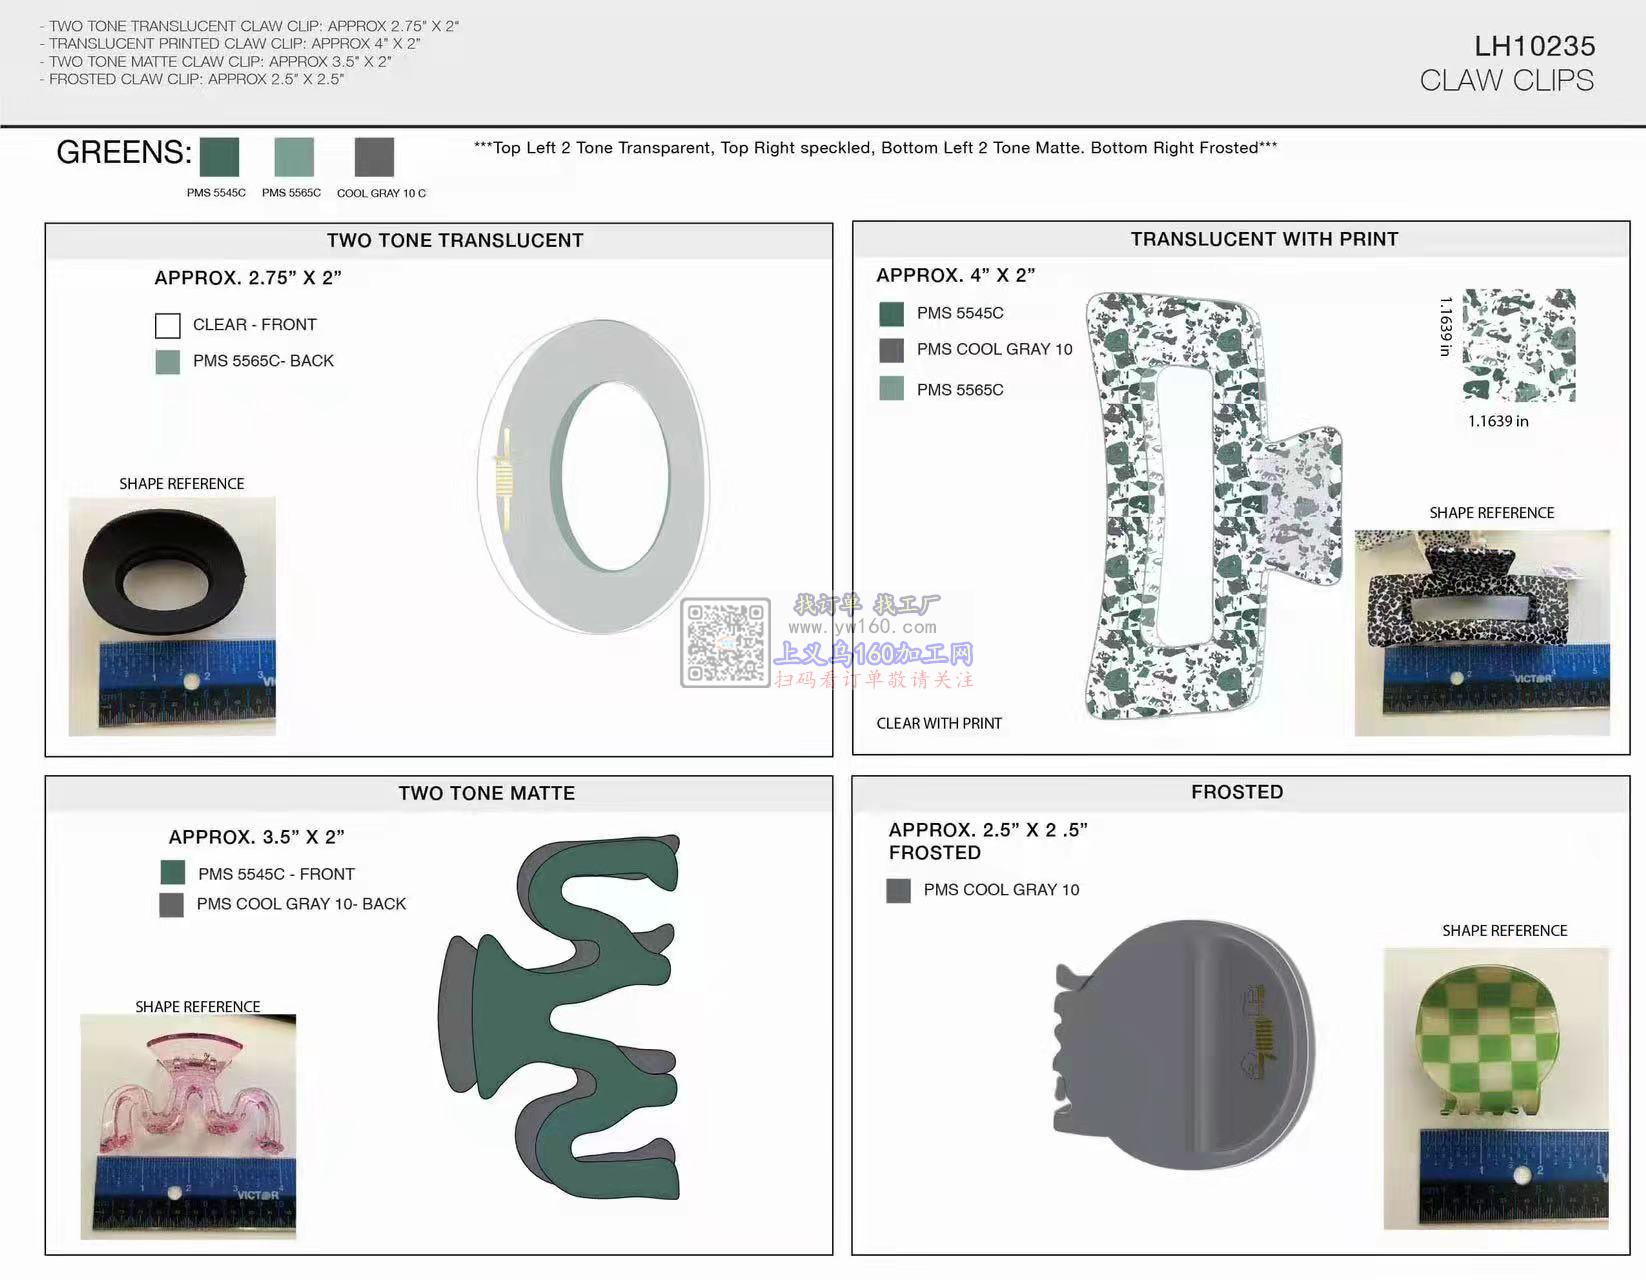
Task: Click the QR code in the watermark
Action: coord(725,642)
